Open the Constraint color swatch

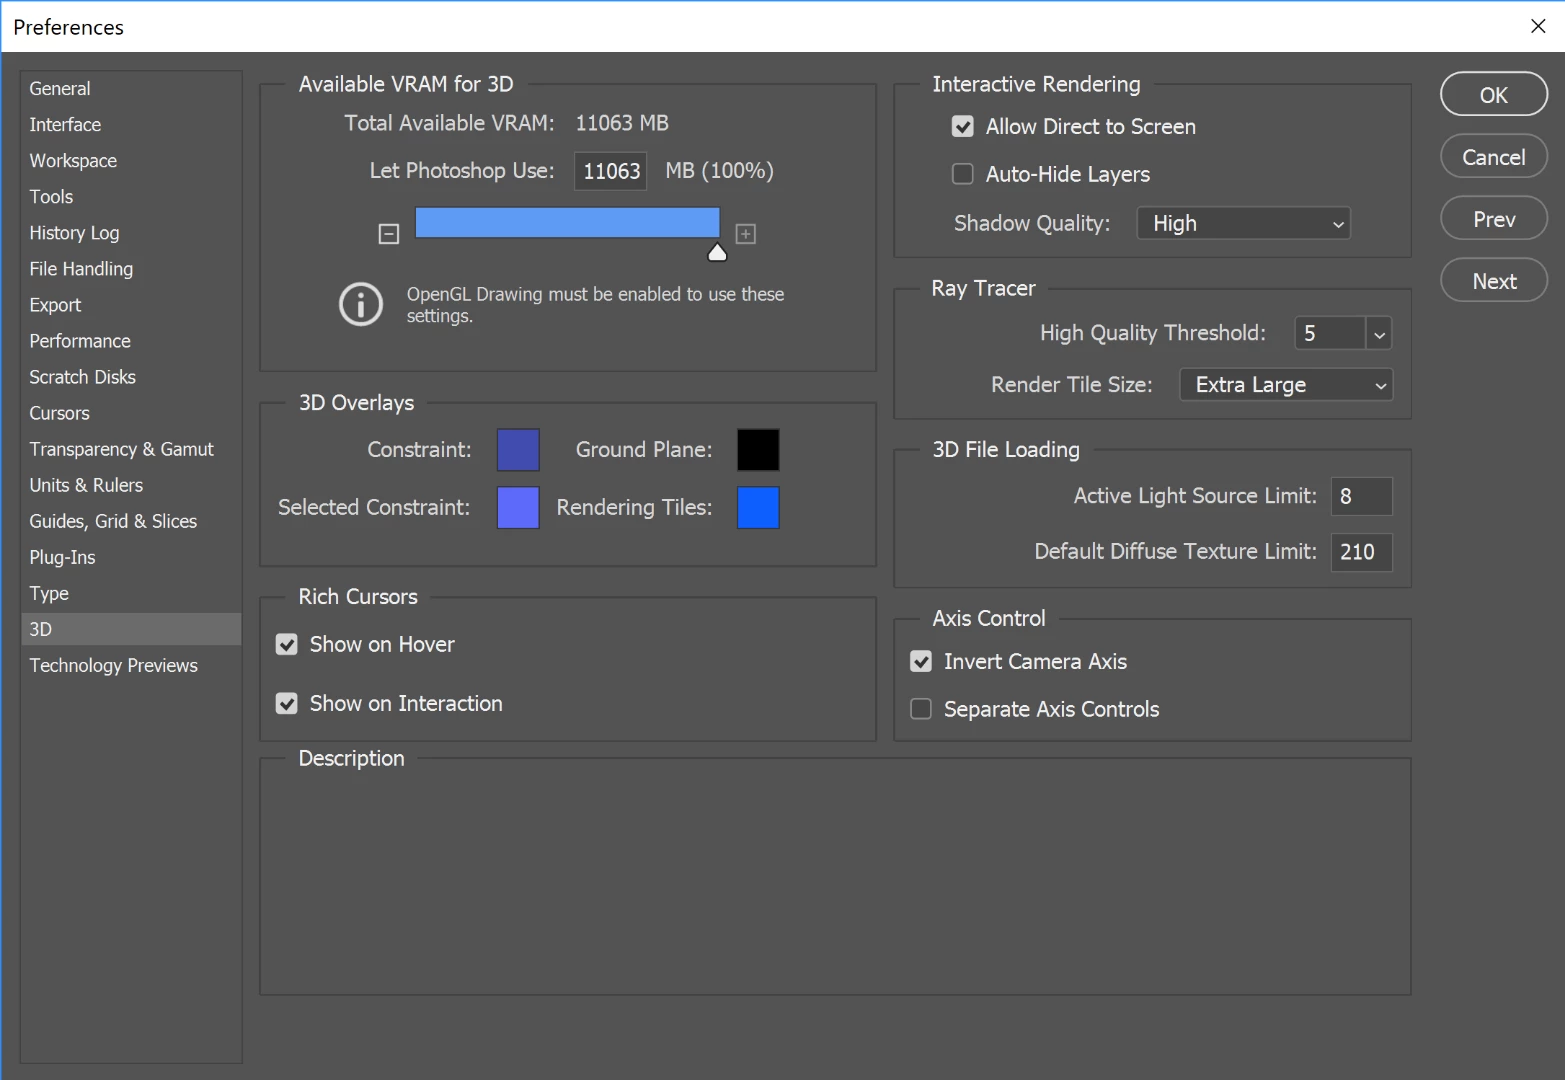518,450
